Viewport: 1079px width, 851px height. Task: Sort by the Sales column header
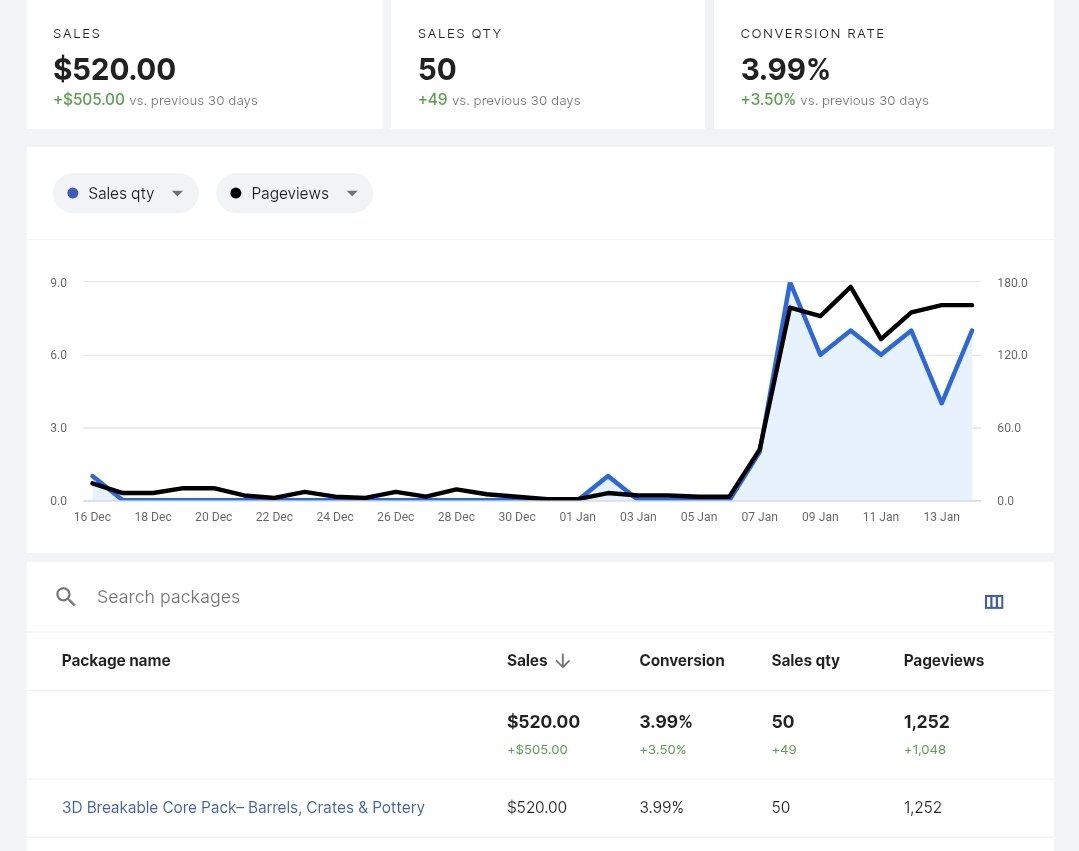[527, 660]
